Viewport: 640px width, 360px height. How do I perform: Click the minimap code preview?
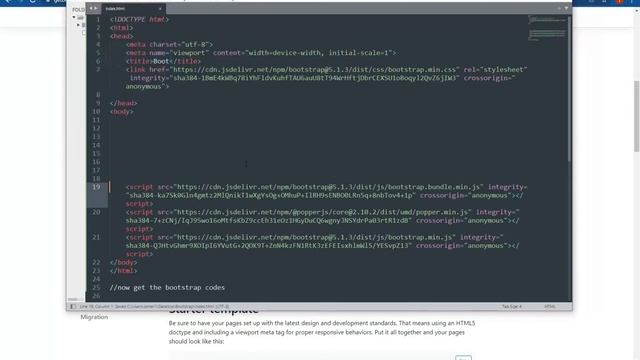(x=547, y=29)
